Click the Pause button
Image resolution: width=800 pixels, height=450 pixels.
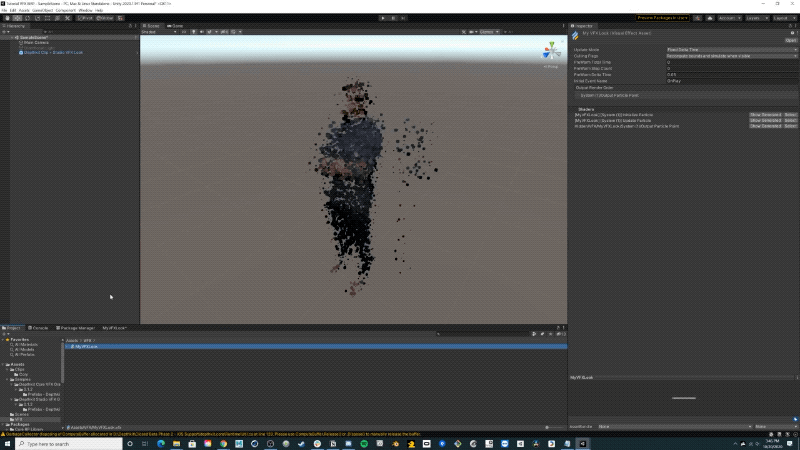pyautogui.click(x=393, y=18)
